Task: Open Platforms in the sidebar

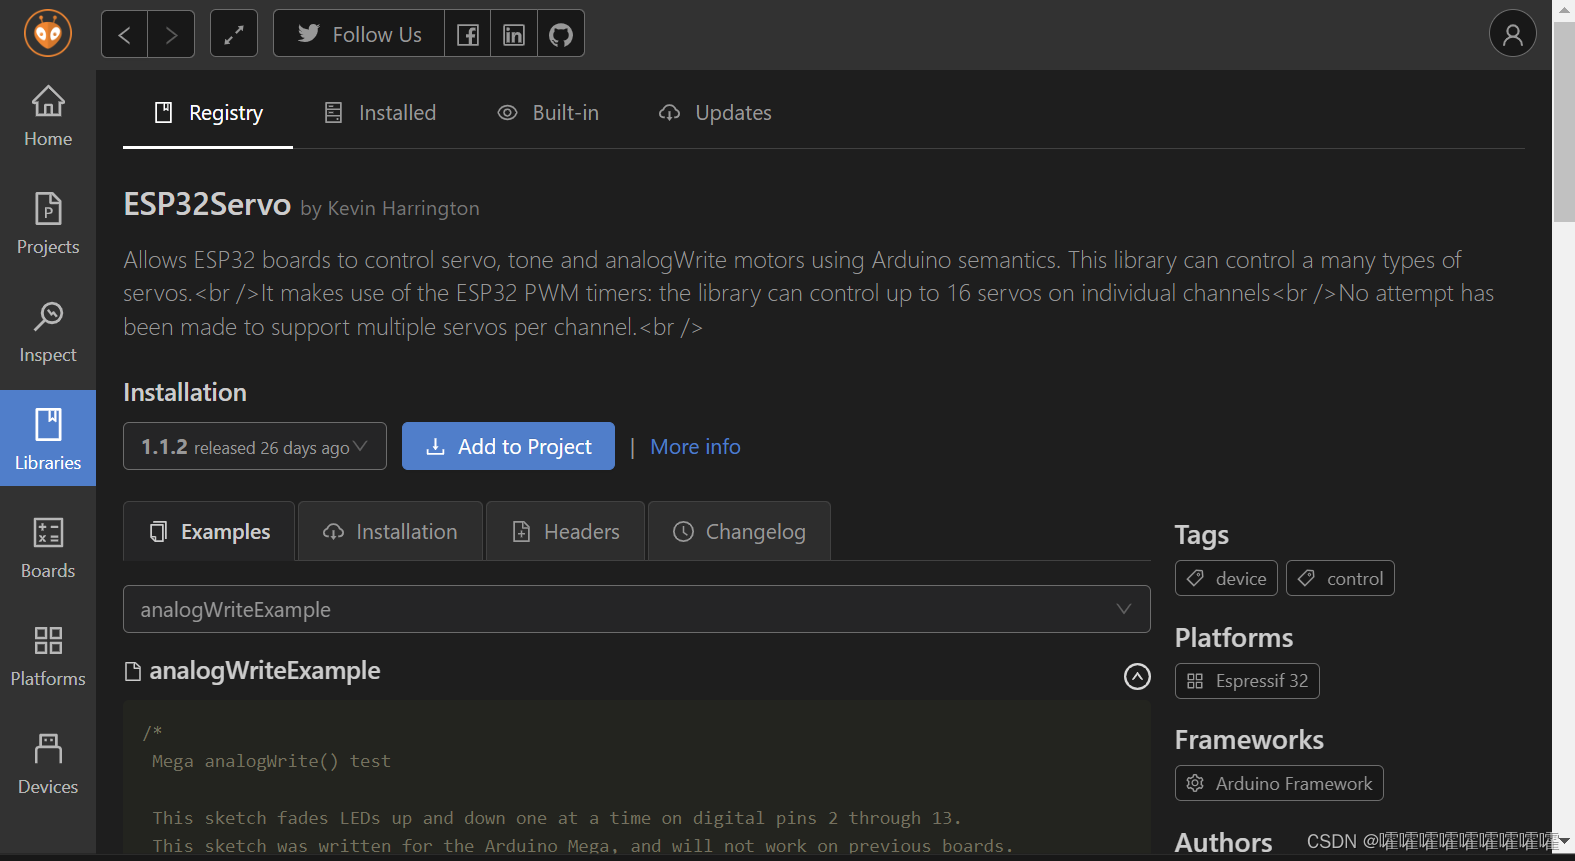Action: [48, 656]
